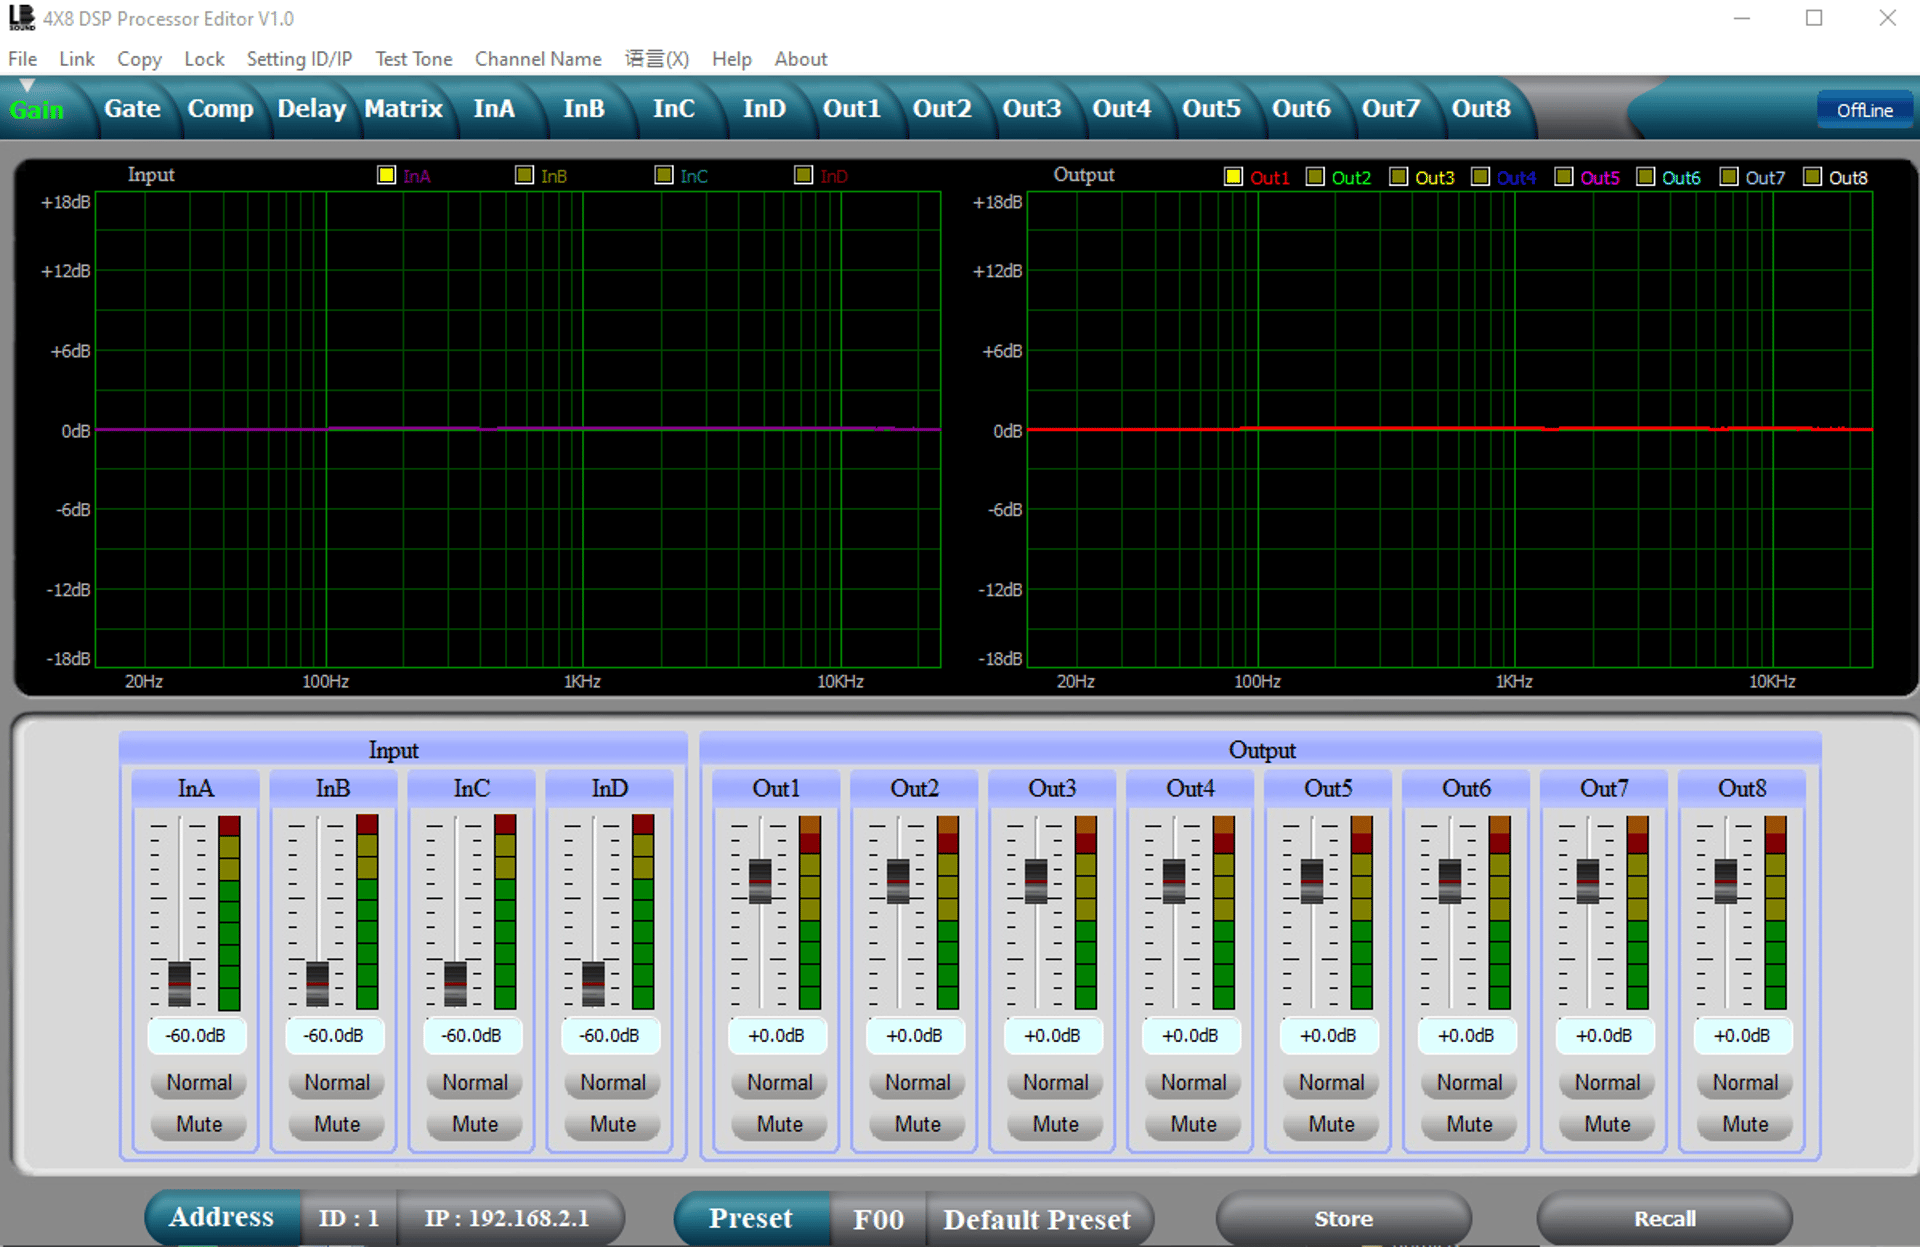The height and width of the screenshot is (1247, 1920).
Task: Enable the Out6 curve checkbox
Action: pos(1645,177)
